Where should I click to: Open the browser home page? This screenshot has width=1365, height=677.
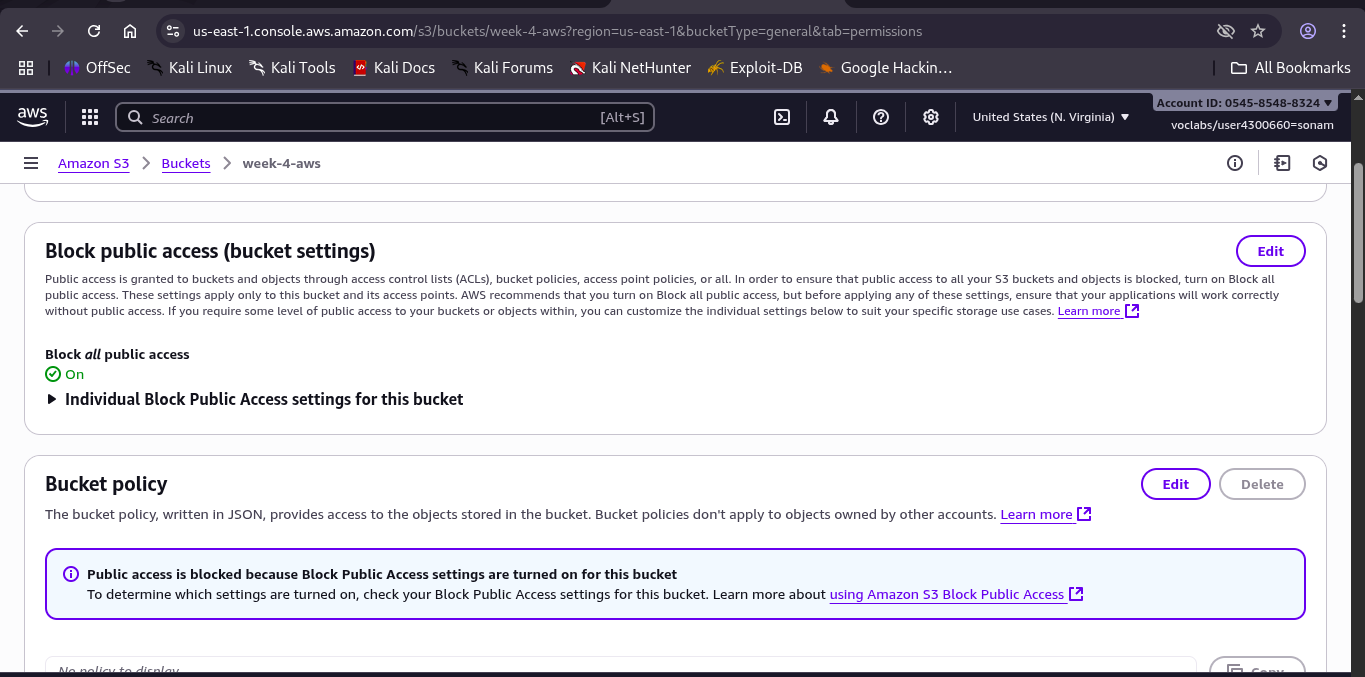click(130, 31)
